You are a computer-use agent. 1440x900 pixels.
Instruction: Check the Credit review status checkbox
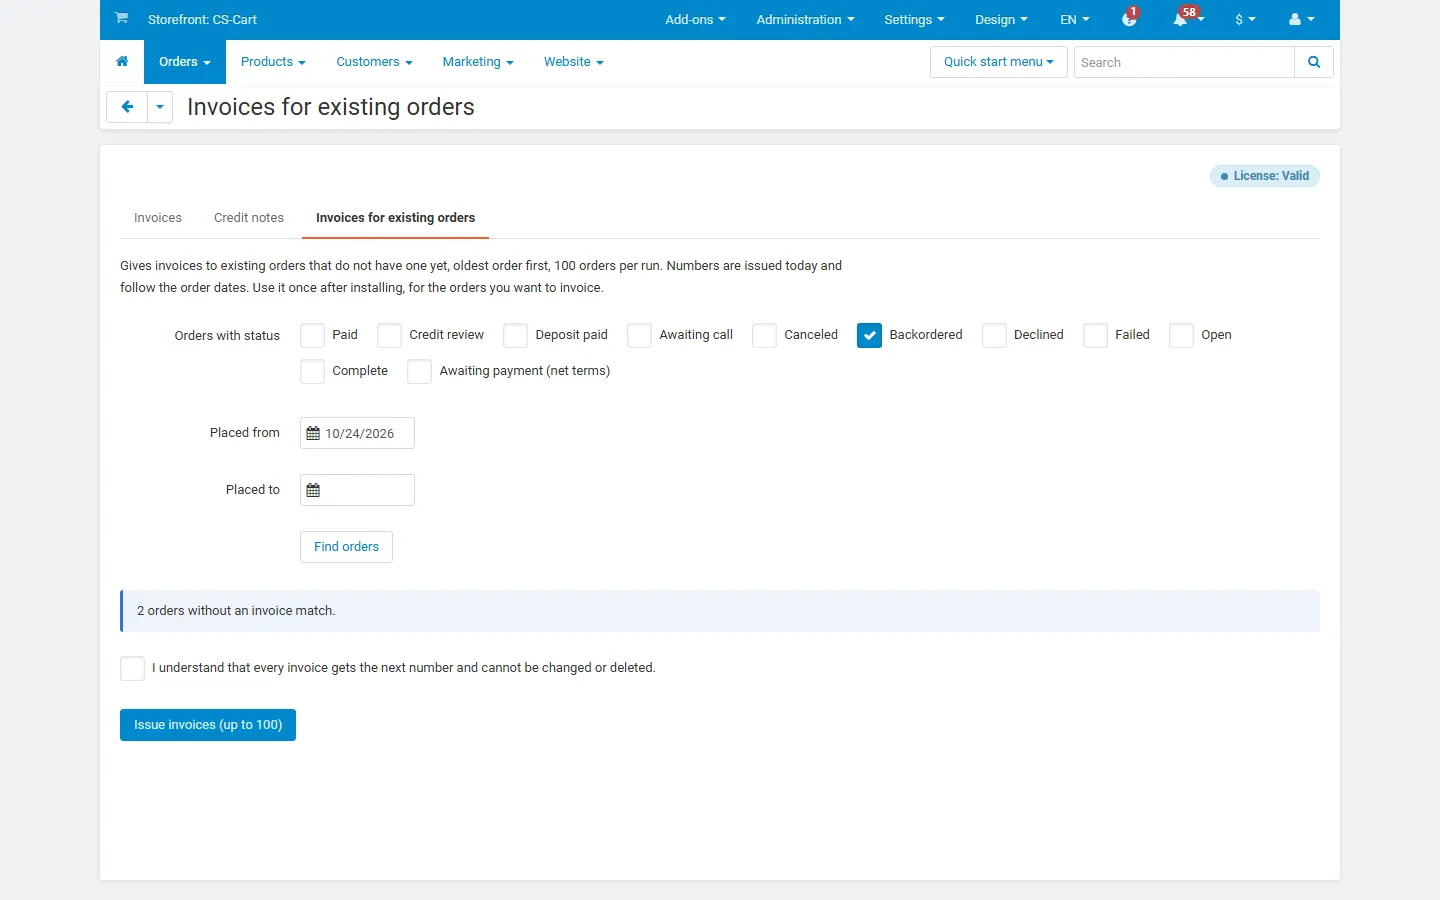(390, 335)
